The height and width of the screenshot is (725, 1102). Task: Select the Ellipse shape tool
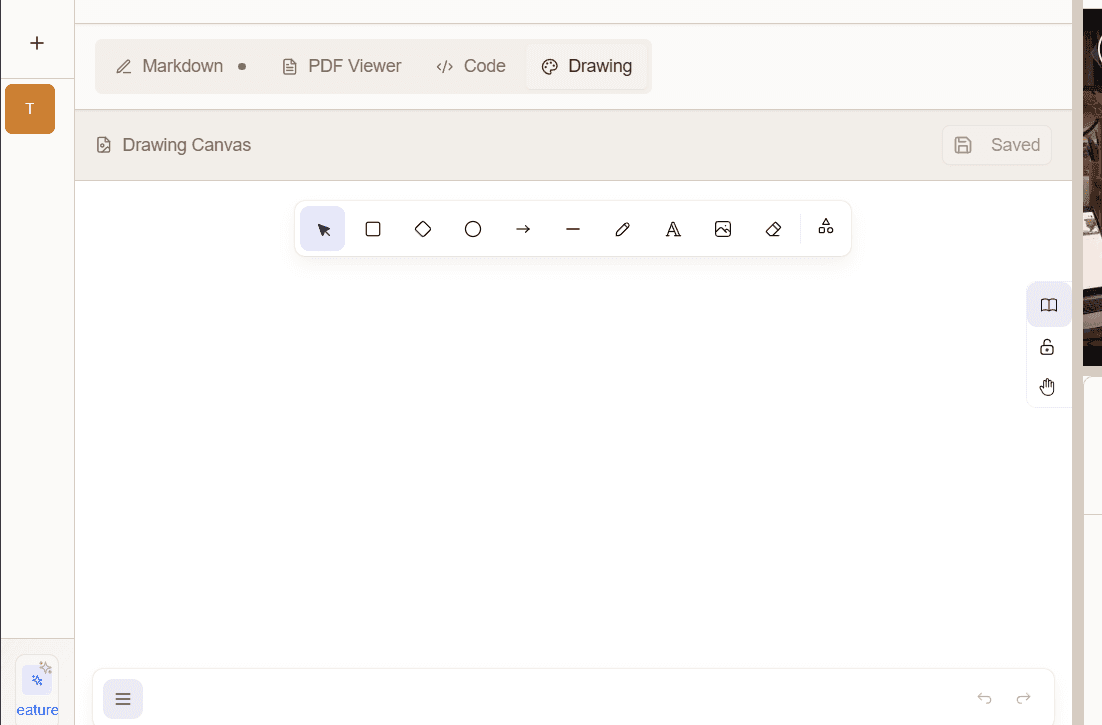pos(473,229)
